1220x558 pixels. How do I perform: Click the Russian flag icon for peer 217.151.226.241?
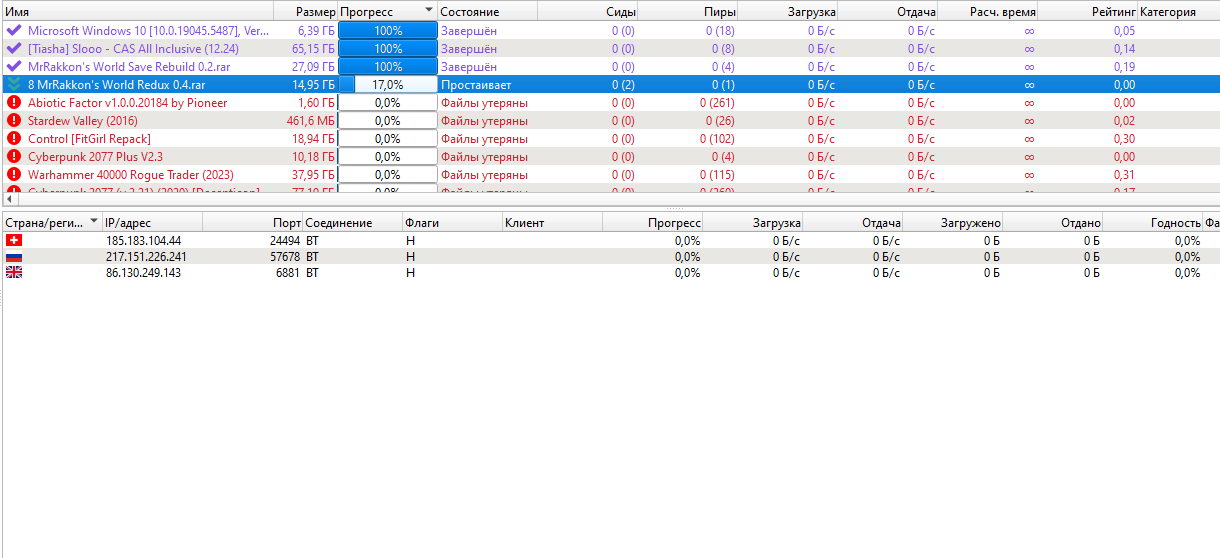(x=14, y=257)
